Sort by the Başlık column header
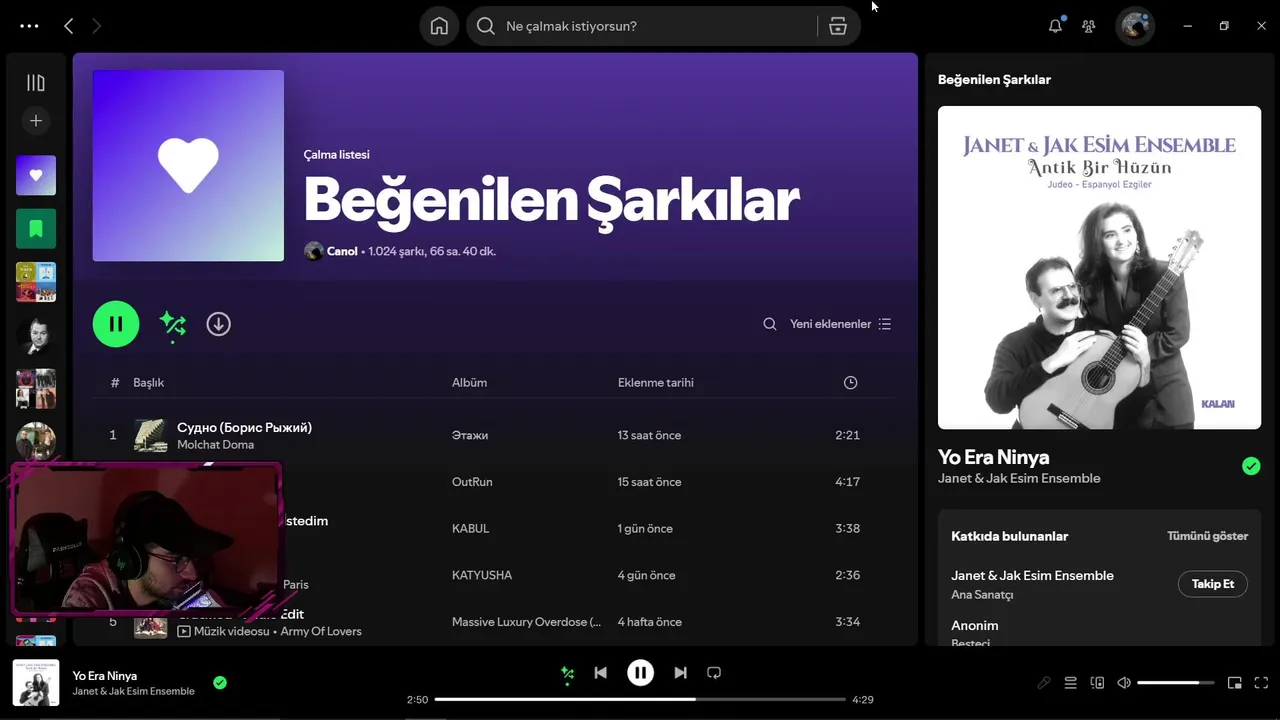1280x720 pixels. click(x=148, y=382)
